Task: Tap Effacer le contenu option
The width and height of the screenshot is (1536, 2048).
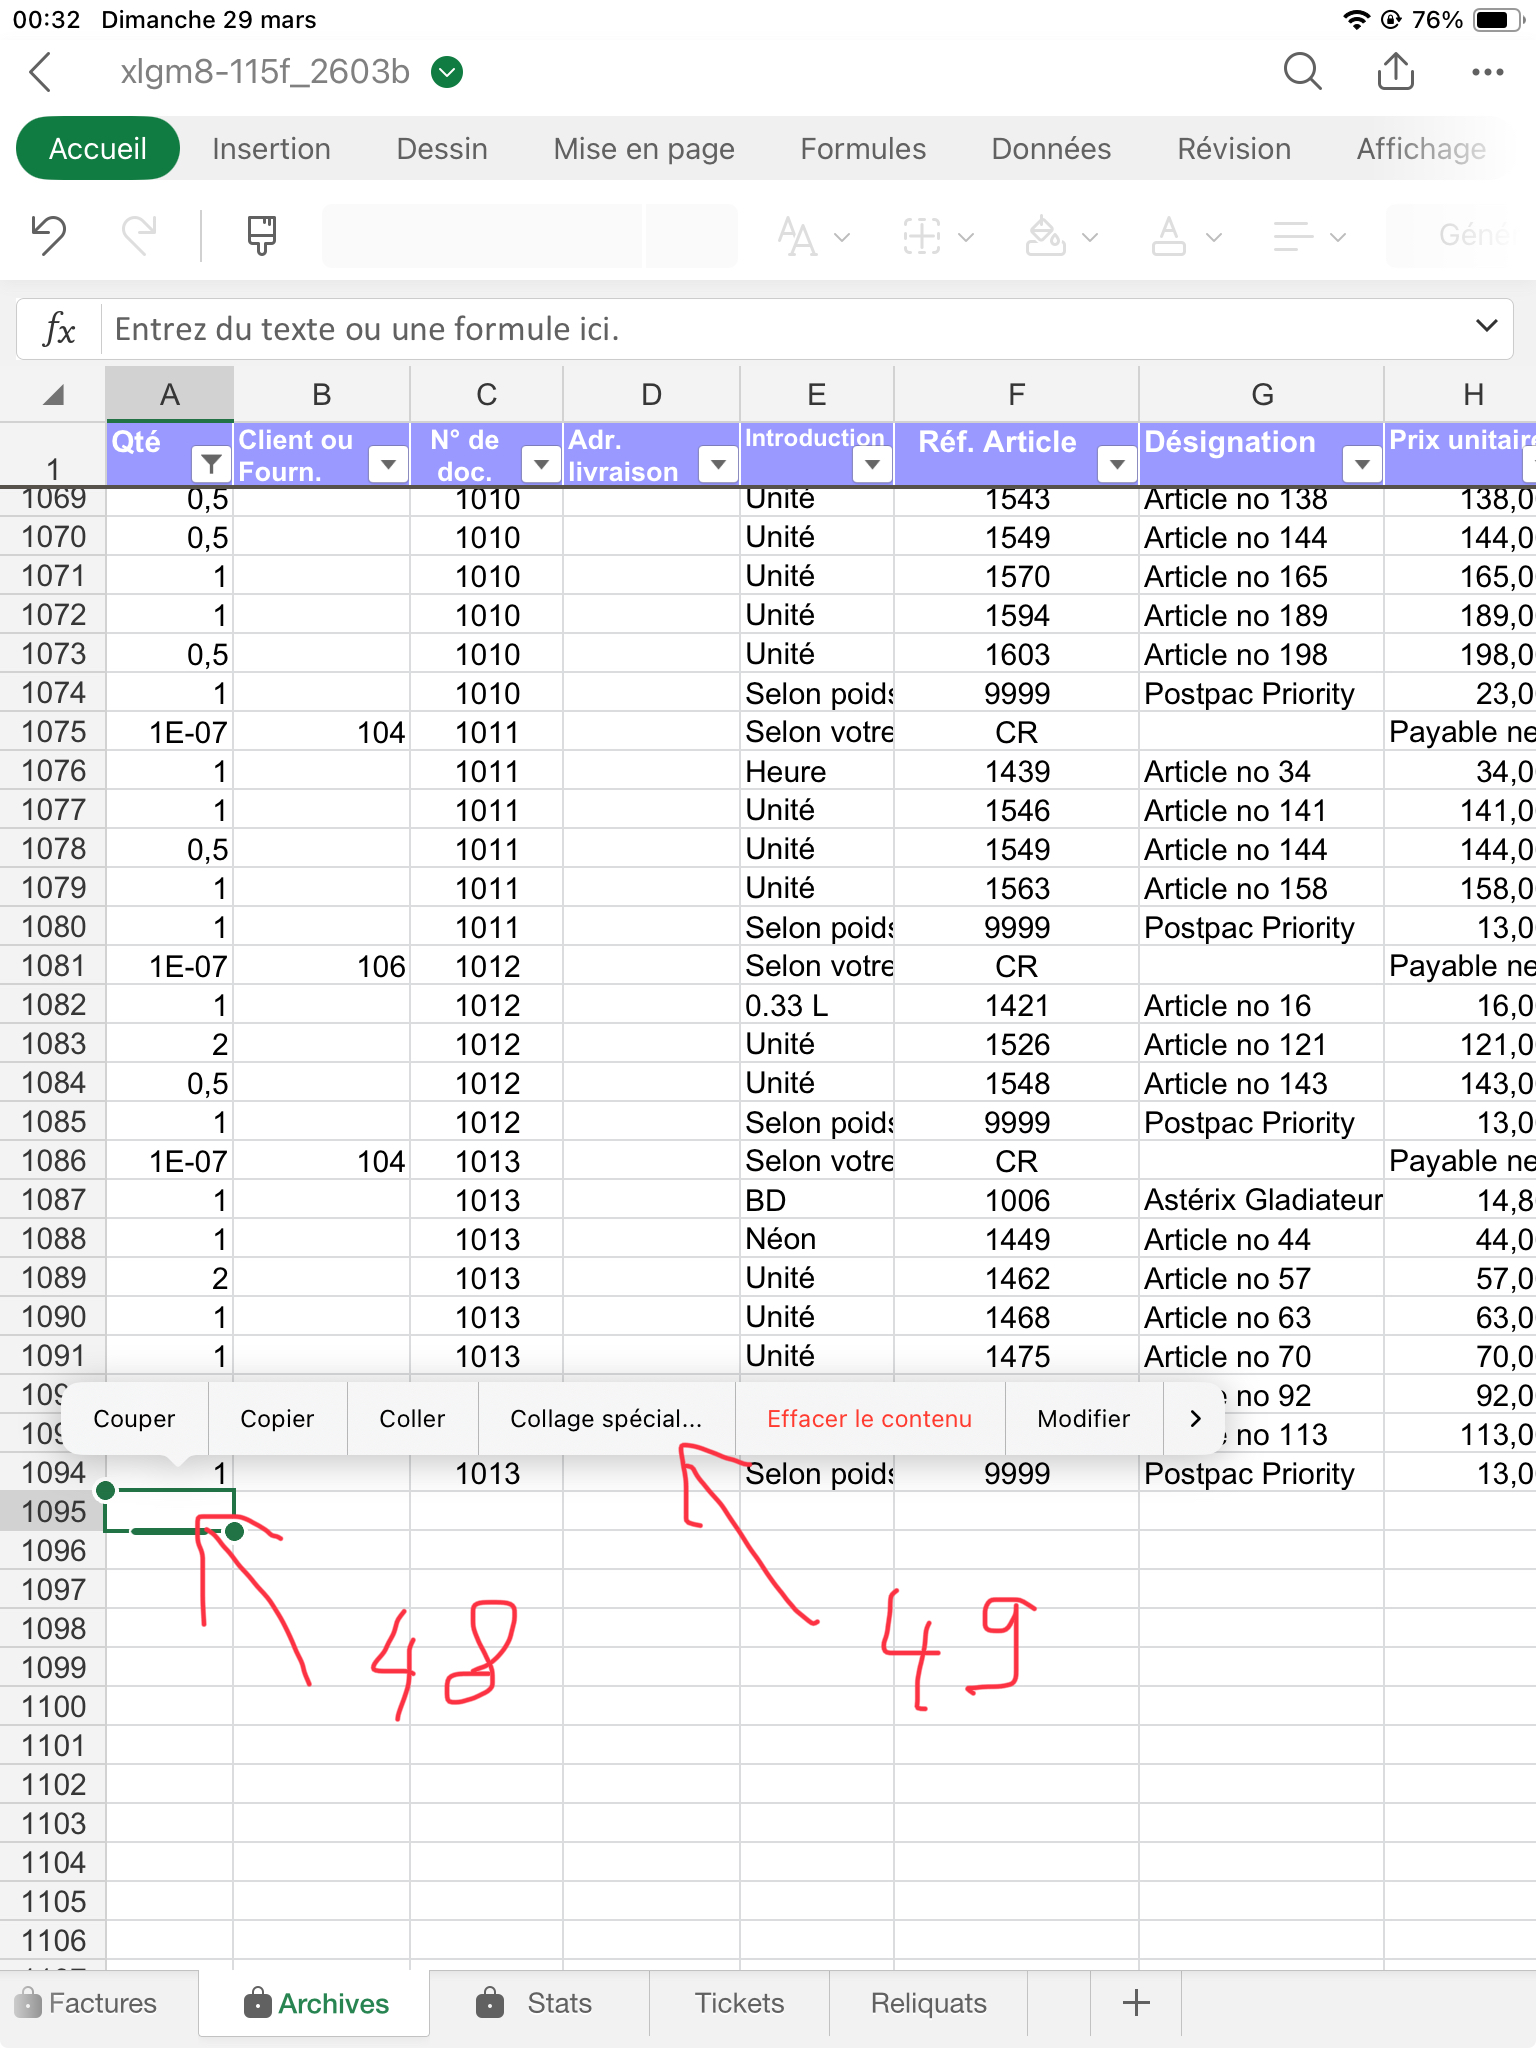Action: pos(869,1418)
